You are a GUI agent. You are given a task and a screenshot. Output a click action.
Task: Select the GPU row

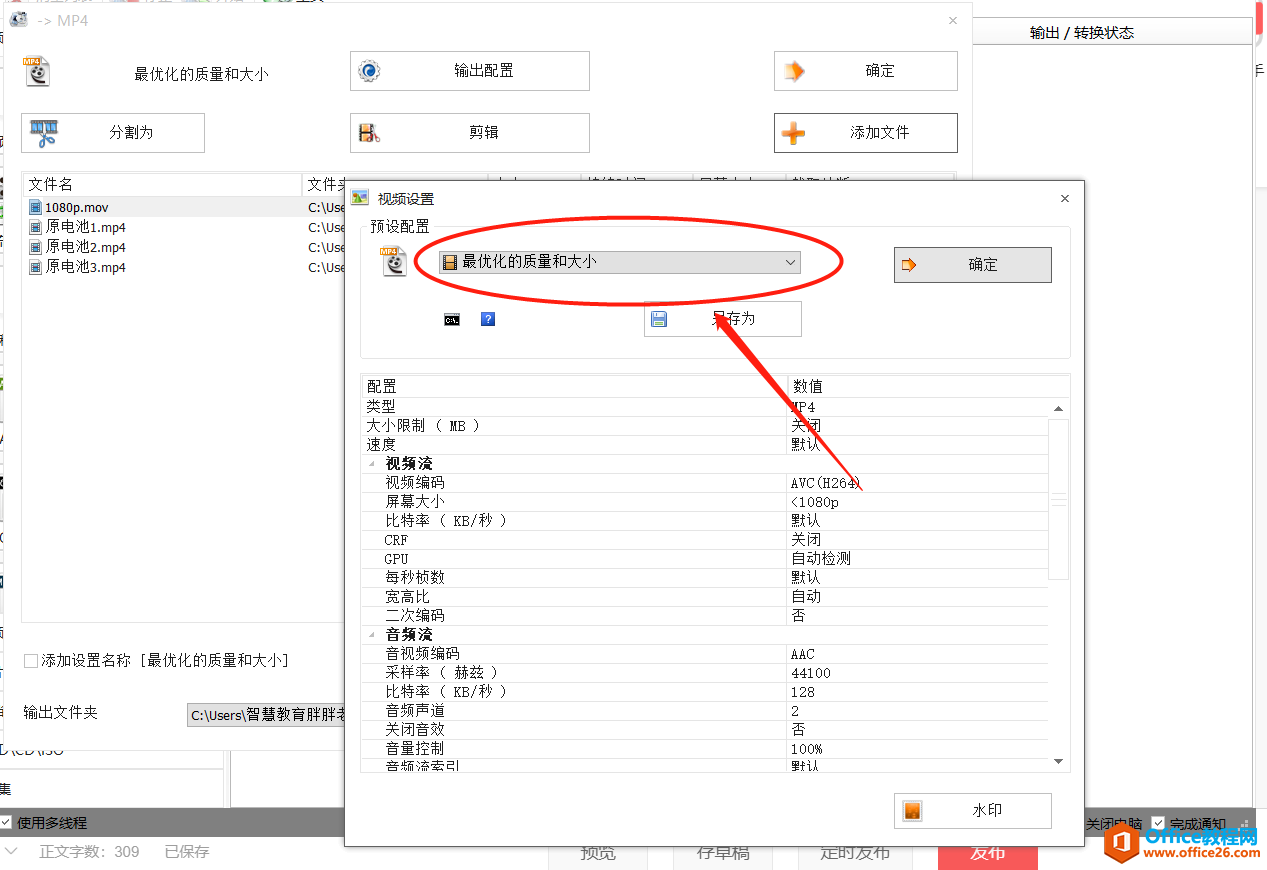coord(705,559)
